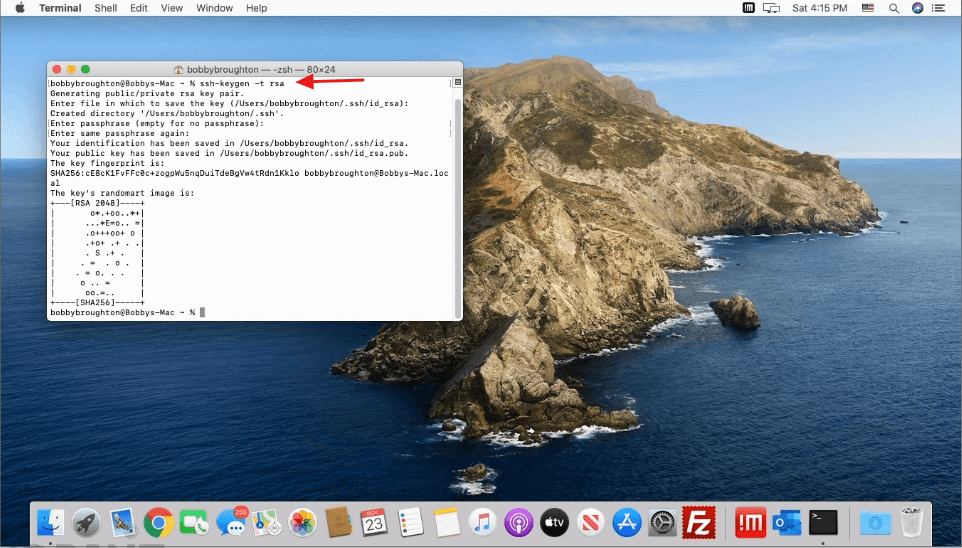Open Maps from the Dock
962x548 pixels.
(267, 523)
